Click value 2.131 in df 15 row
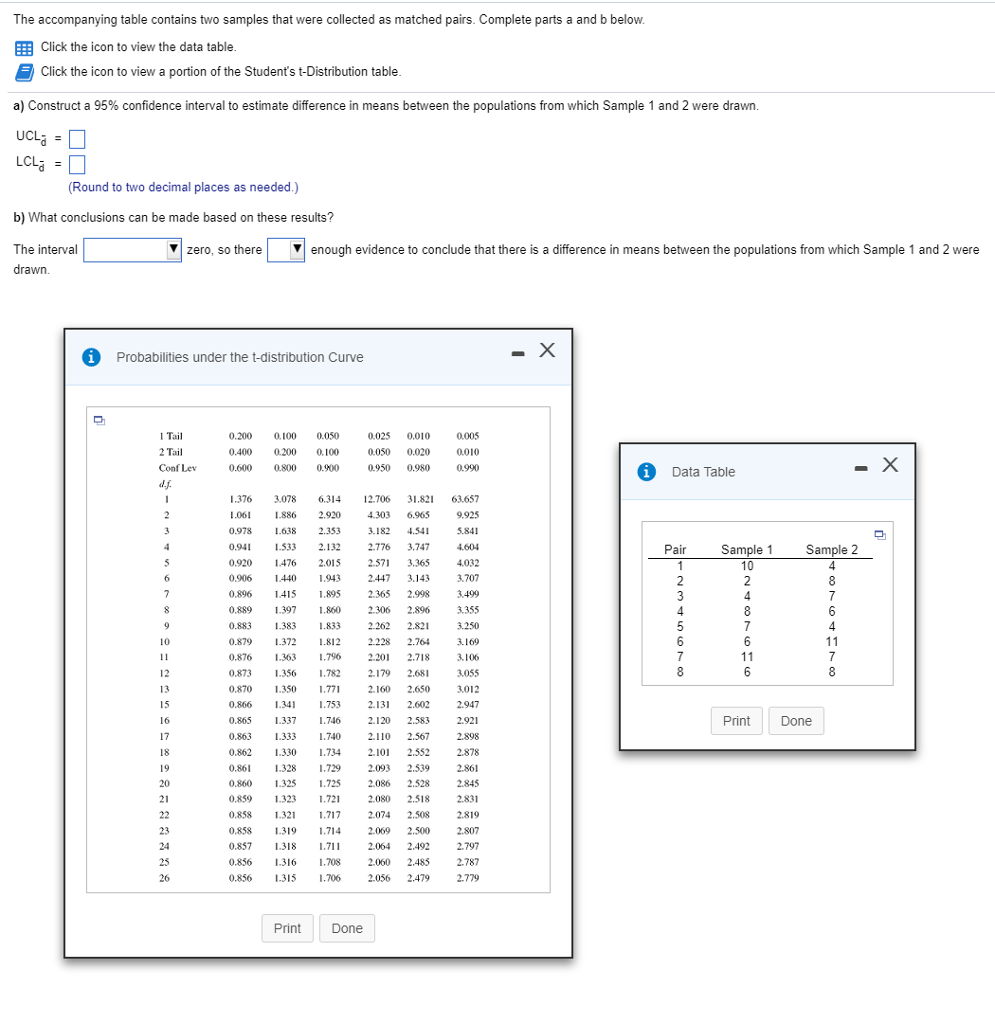The image size is (995, 1024). pos(379,705)
